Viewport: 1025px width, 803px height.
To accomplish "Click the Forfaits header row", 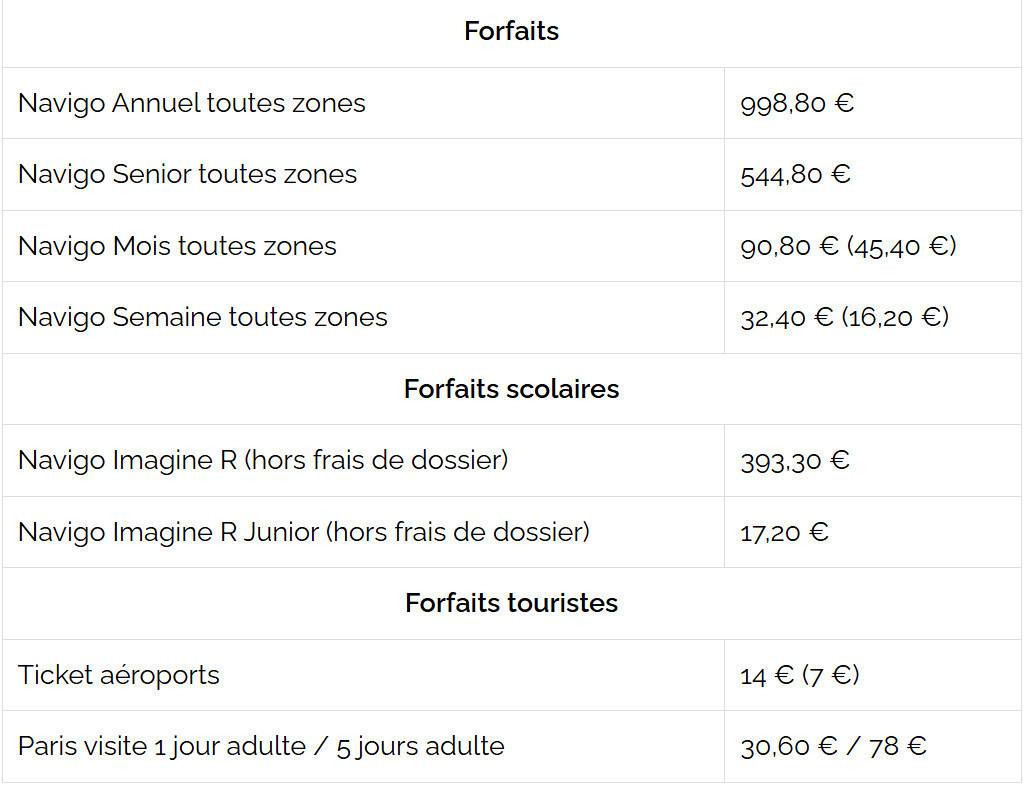I will (x=511, y=32).
